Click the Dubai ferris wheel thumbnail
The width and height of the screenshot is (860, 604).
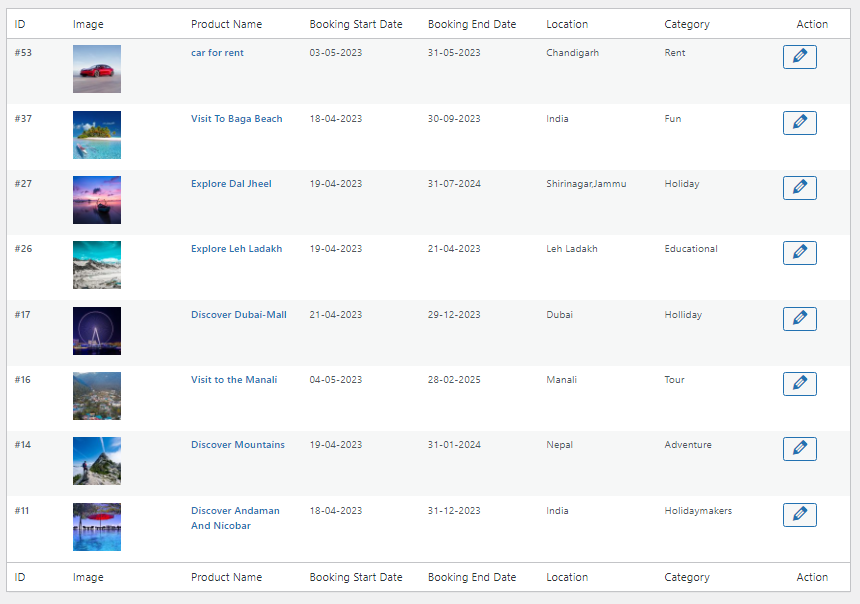coord(97,331)
